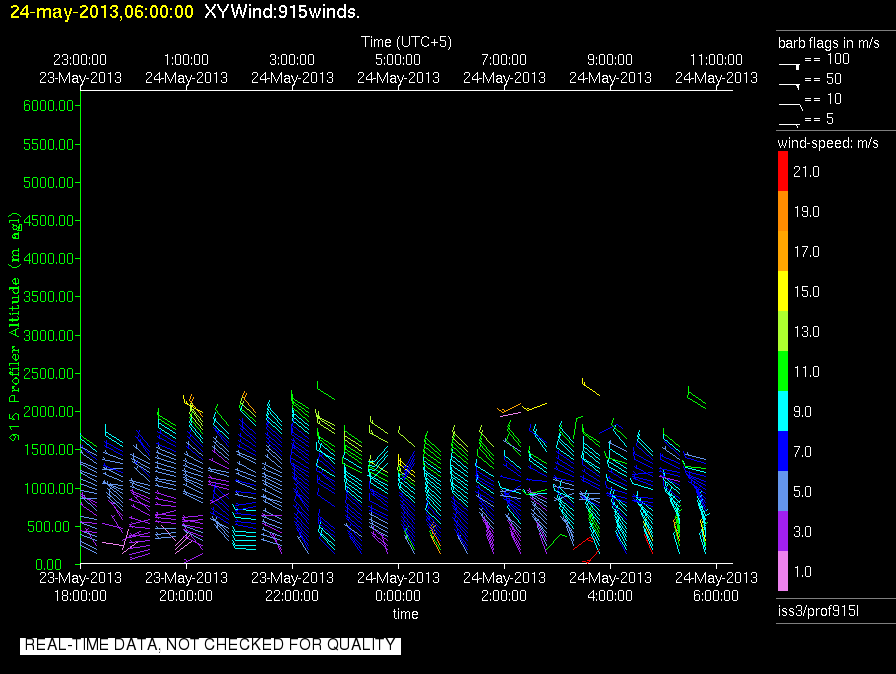The height and width of the screenshot is (674, 896).
Task: Click the bottom axis label '24-May-2013 6:00:00'
Action: pyautogui.click(x=716, y=587)
